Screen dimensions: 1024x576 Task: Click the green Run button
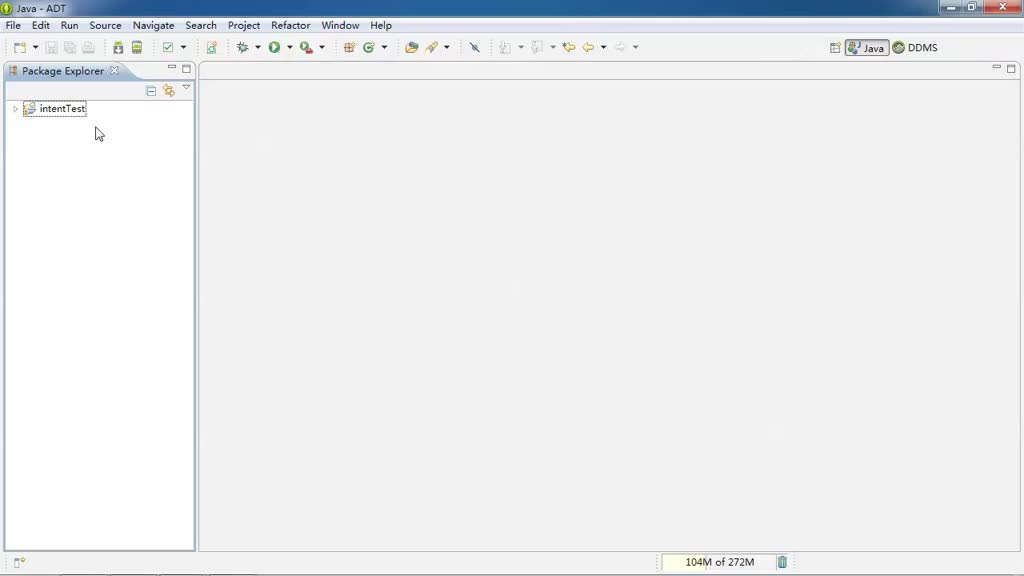(x=274, y=47)
